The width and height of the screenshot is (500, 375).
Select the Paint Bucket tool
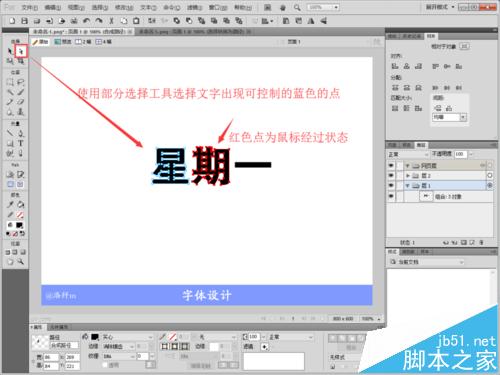pyautogui.click(x=21, y=204)
